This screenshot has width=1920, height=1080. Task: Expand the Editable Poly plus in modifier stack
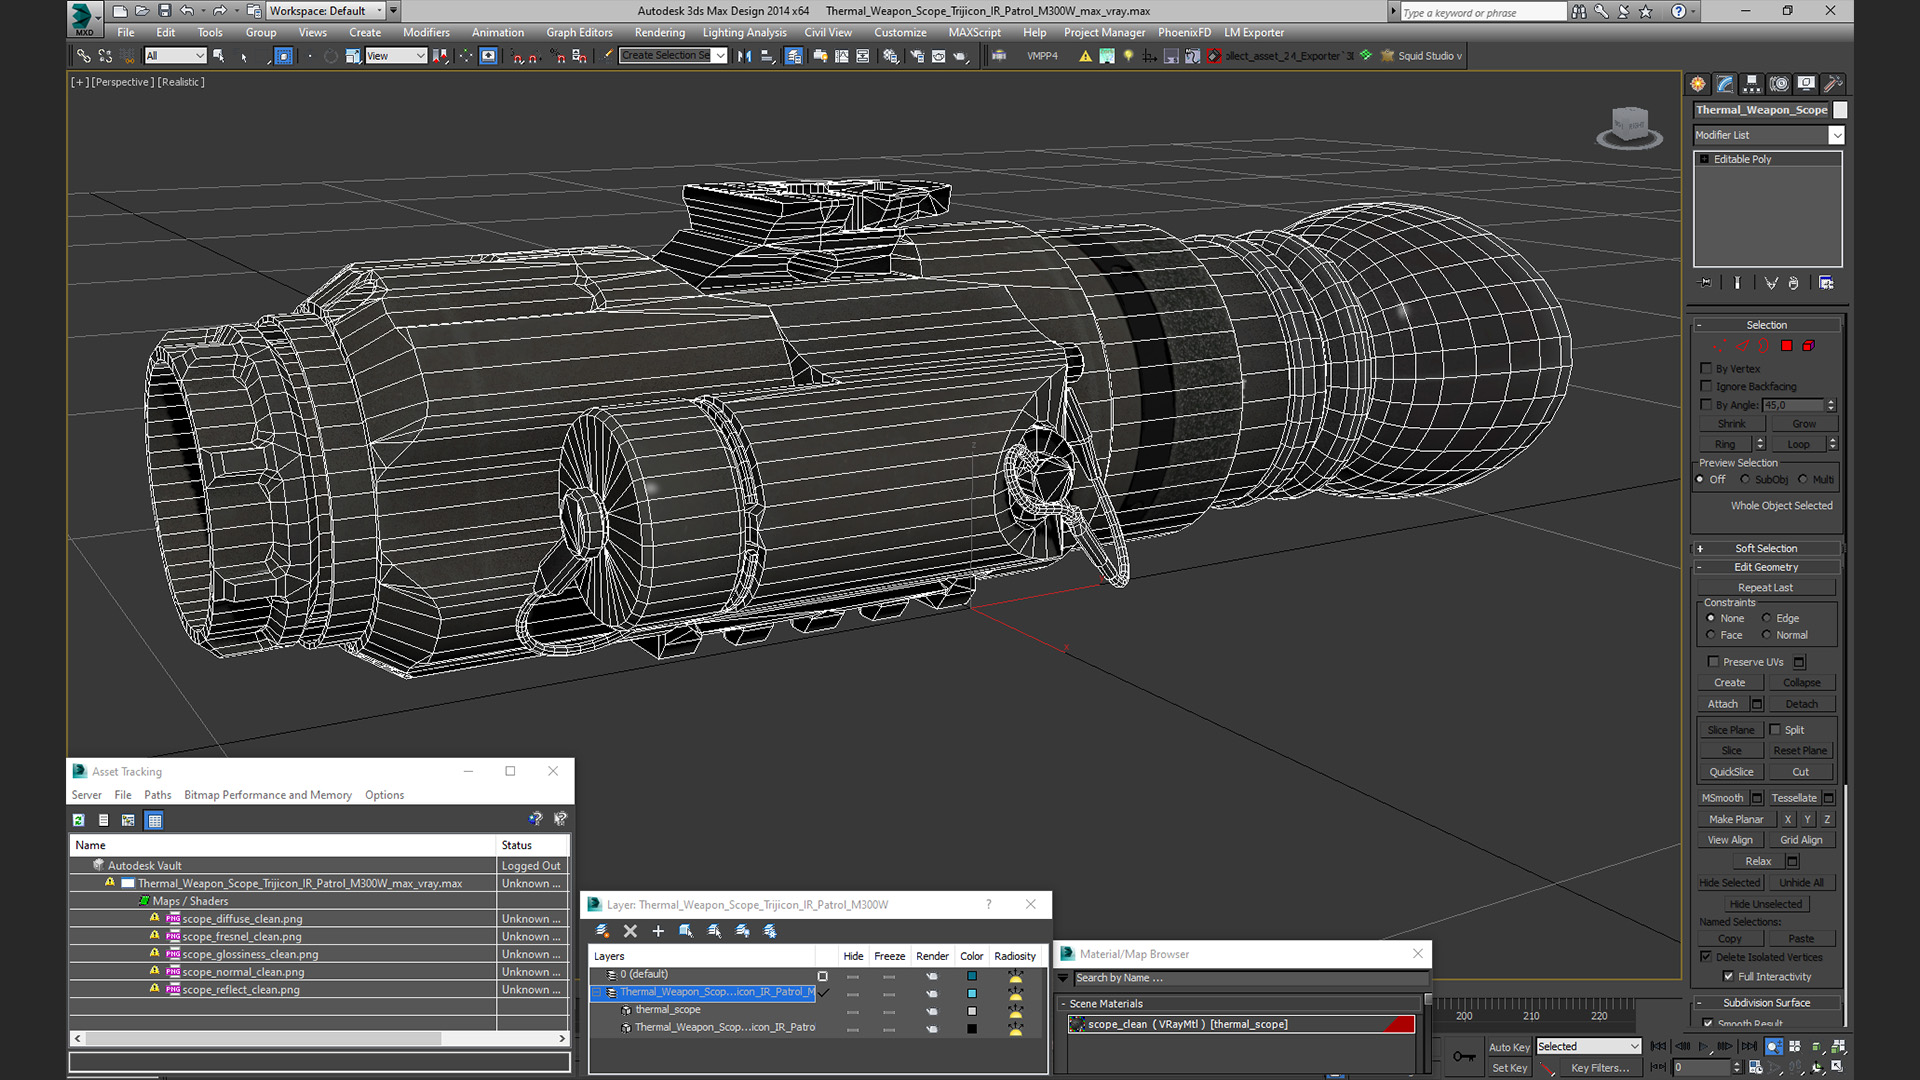tap(1705, 159)
